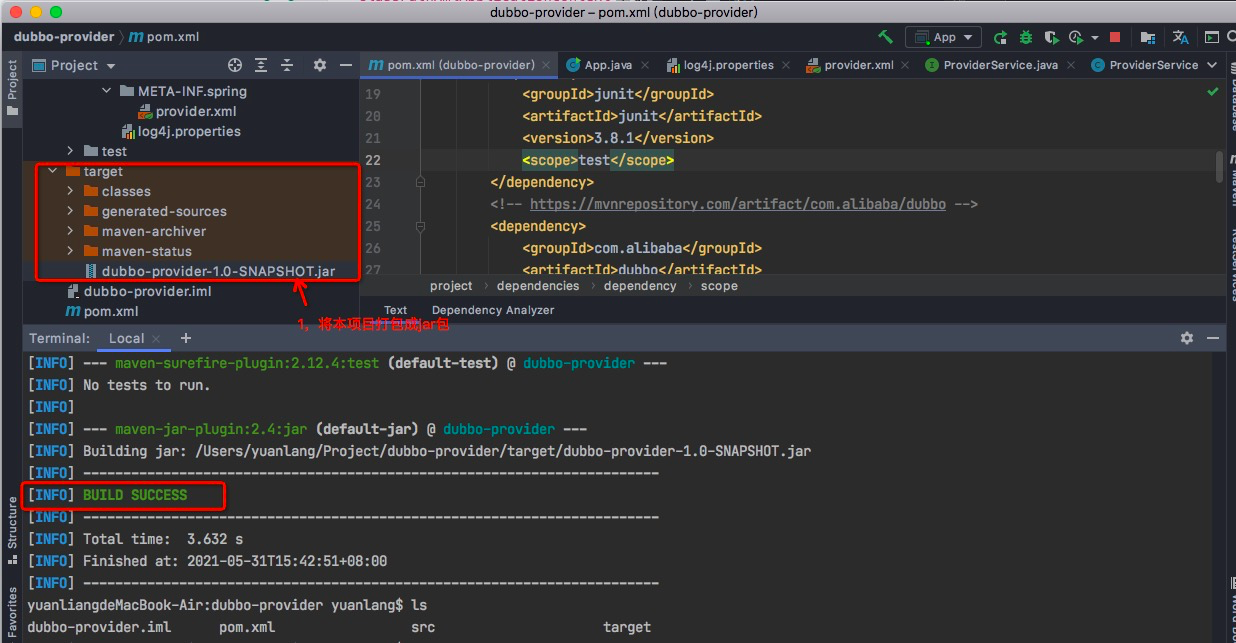This screenshot has height=643, width=1236.
Task: Expand the classes folder
Action: point(71,191)
